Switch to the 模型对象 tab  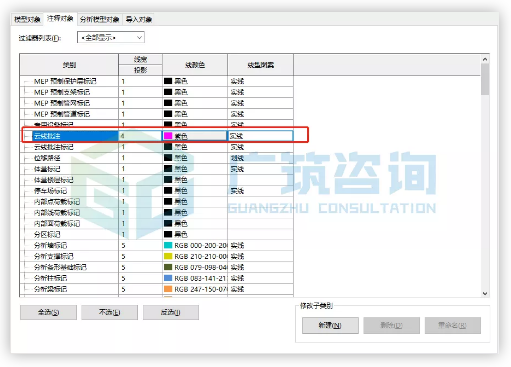coord(27,19)
